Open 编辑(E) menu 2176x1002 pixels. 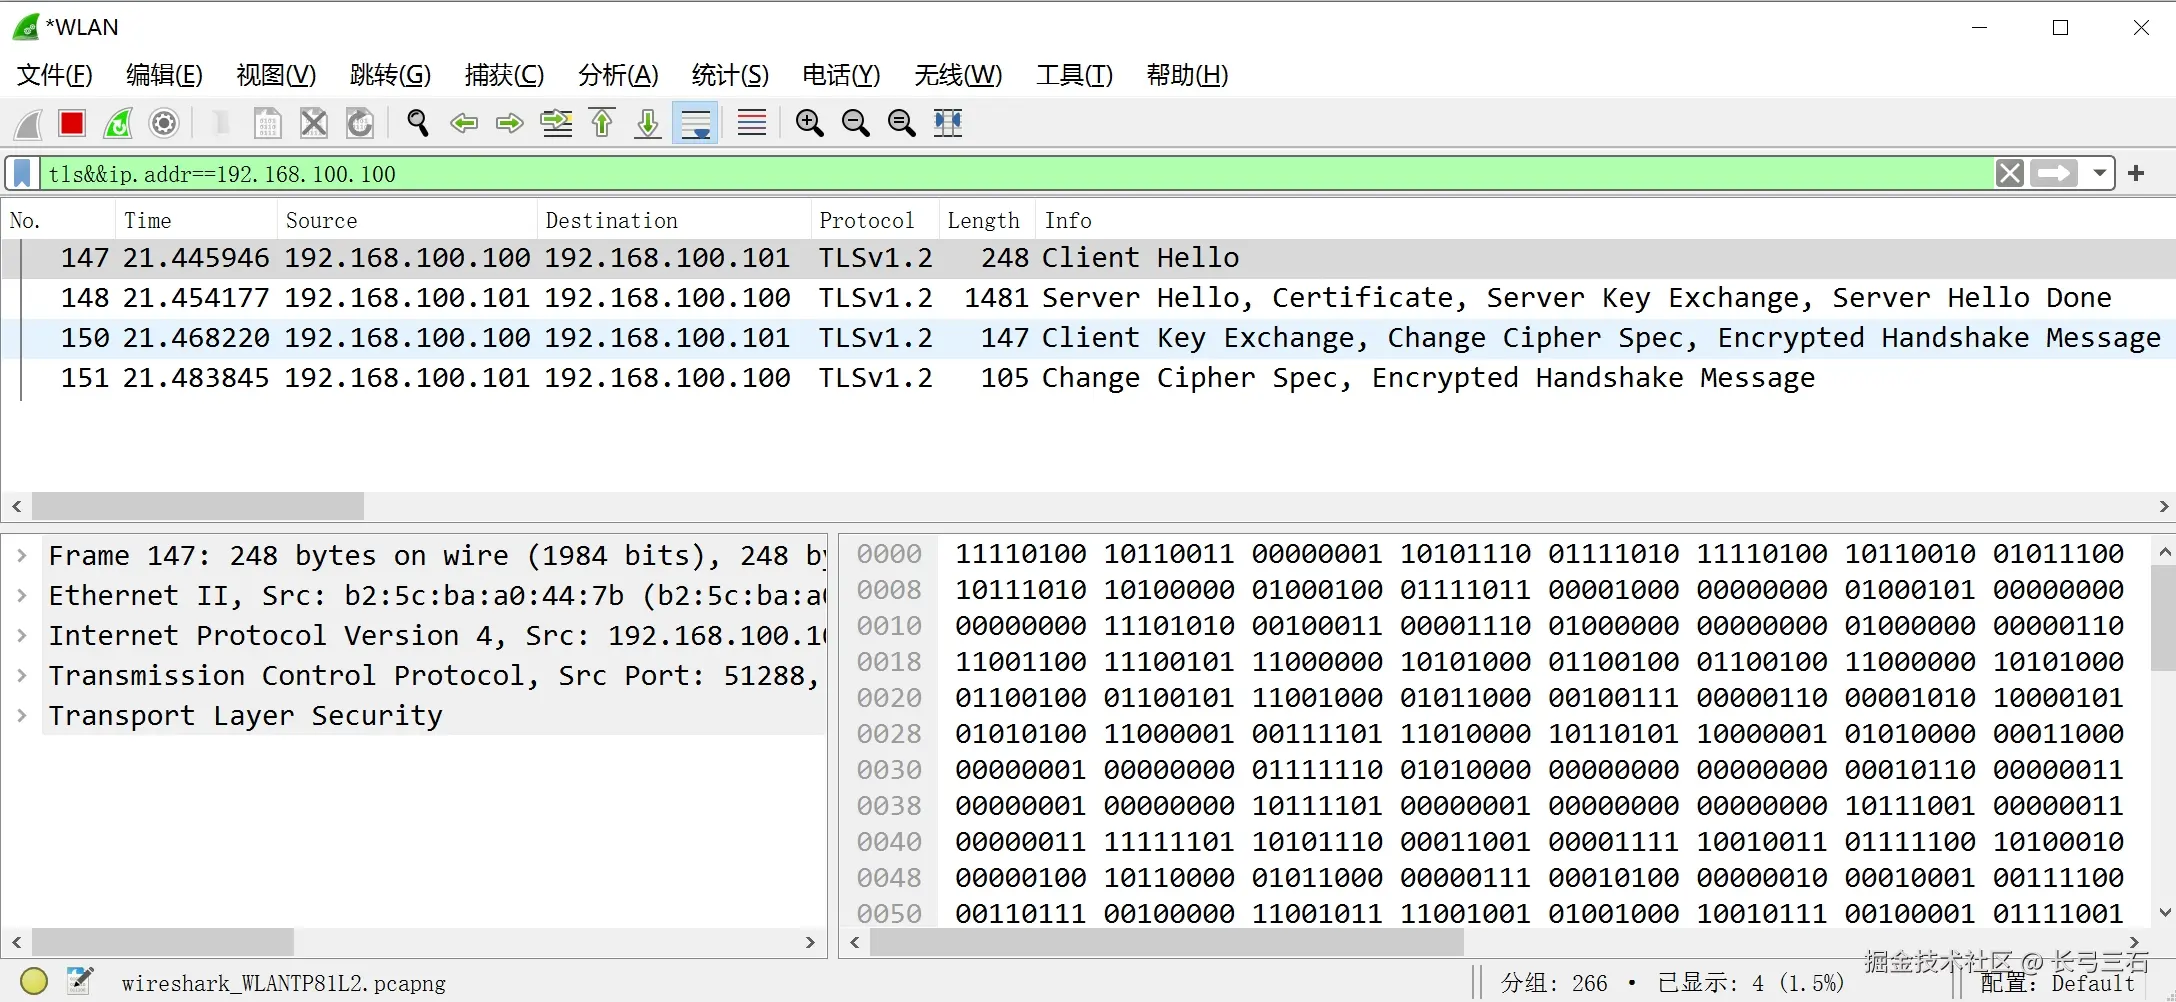(165, 75)
